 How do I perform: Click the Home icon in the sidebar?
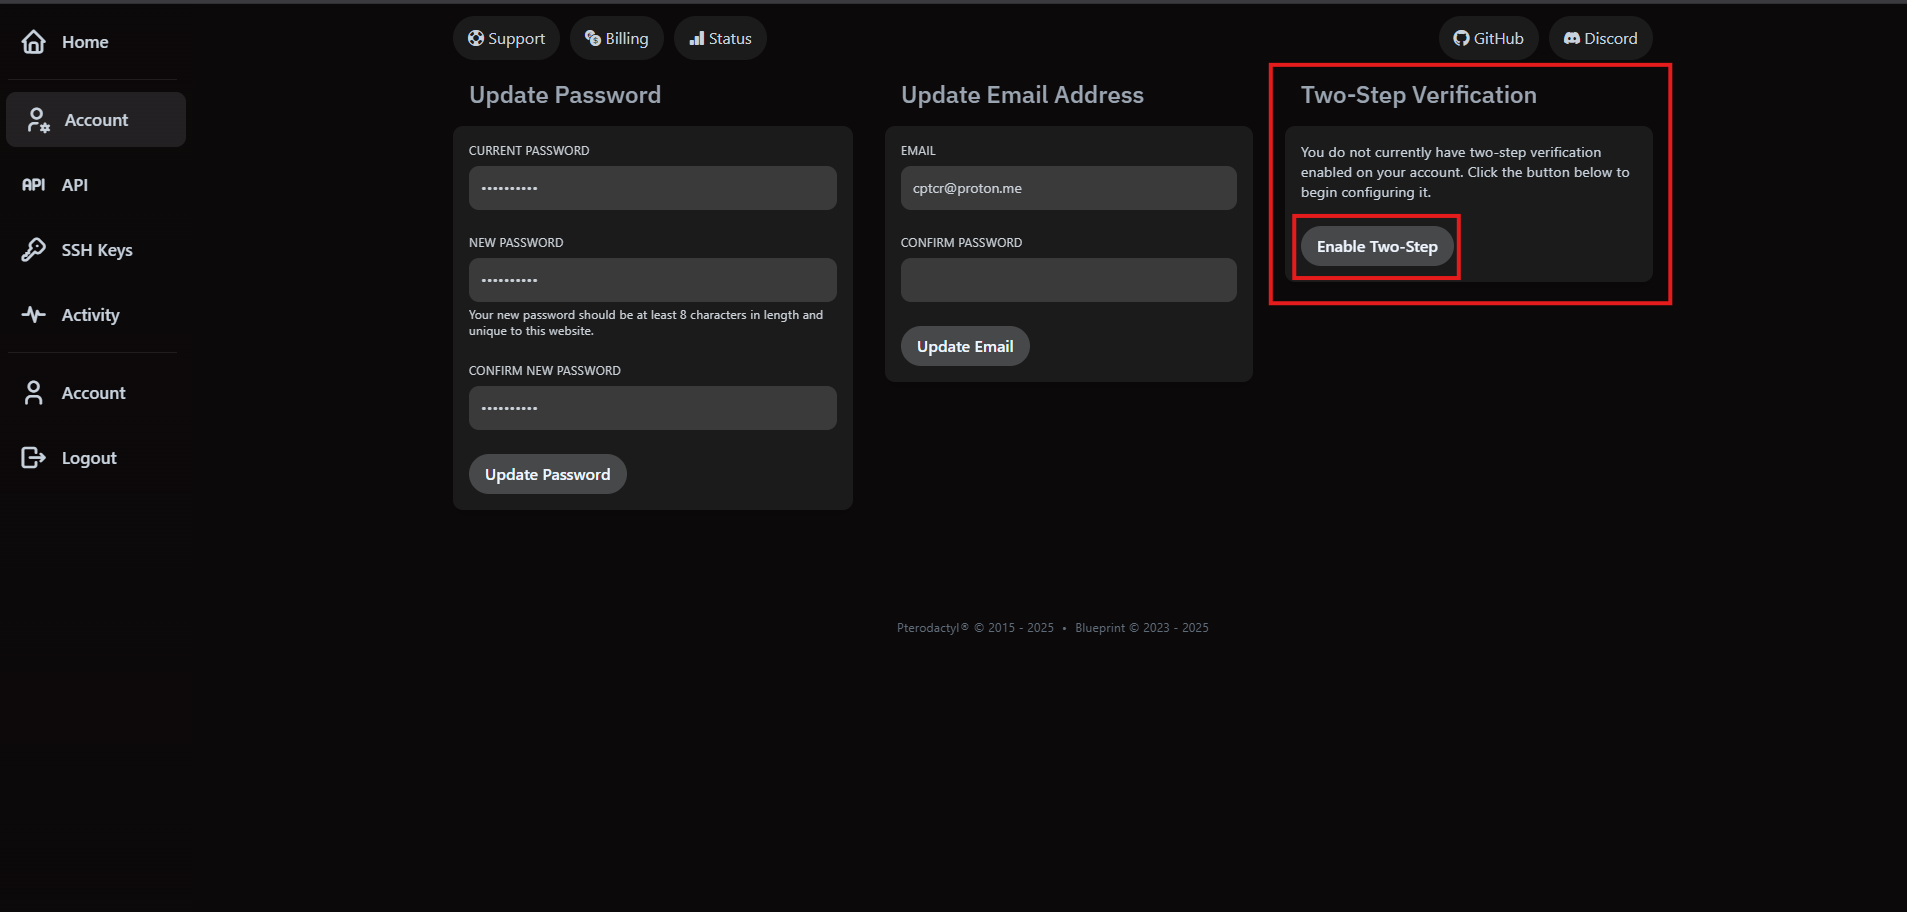(x=33, y=42)
